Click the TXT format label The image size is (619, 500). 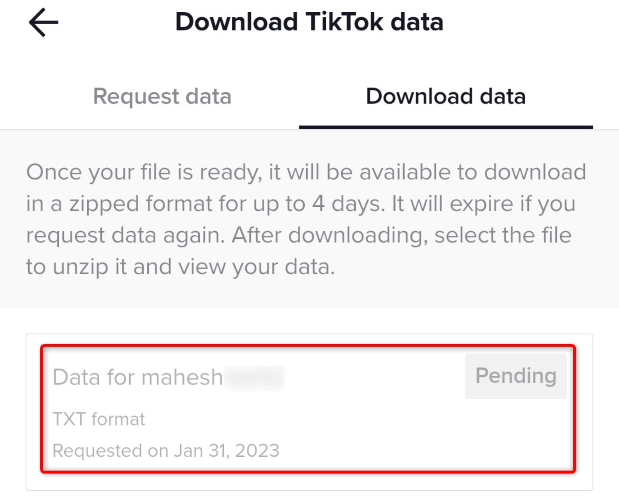(99, 419)
